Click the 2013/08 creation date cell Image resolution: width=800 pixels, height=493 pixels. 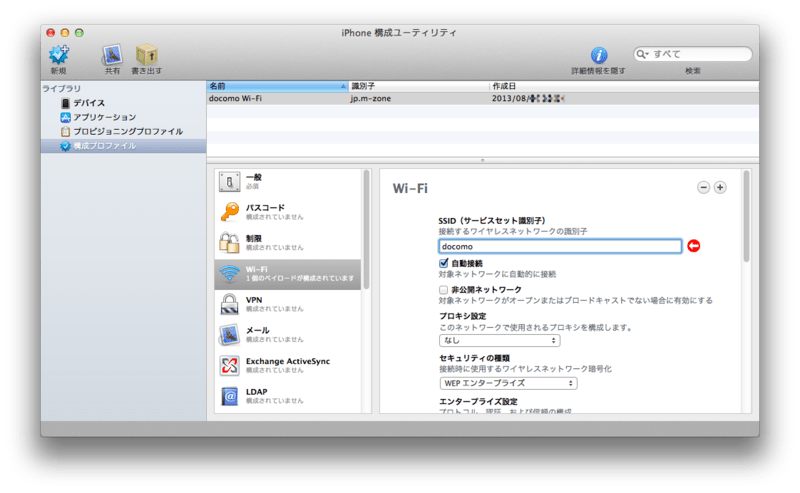(x=528, y=98)
